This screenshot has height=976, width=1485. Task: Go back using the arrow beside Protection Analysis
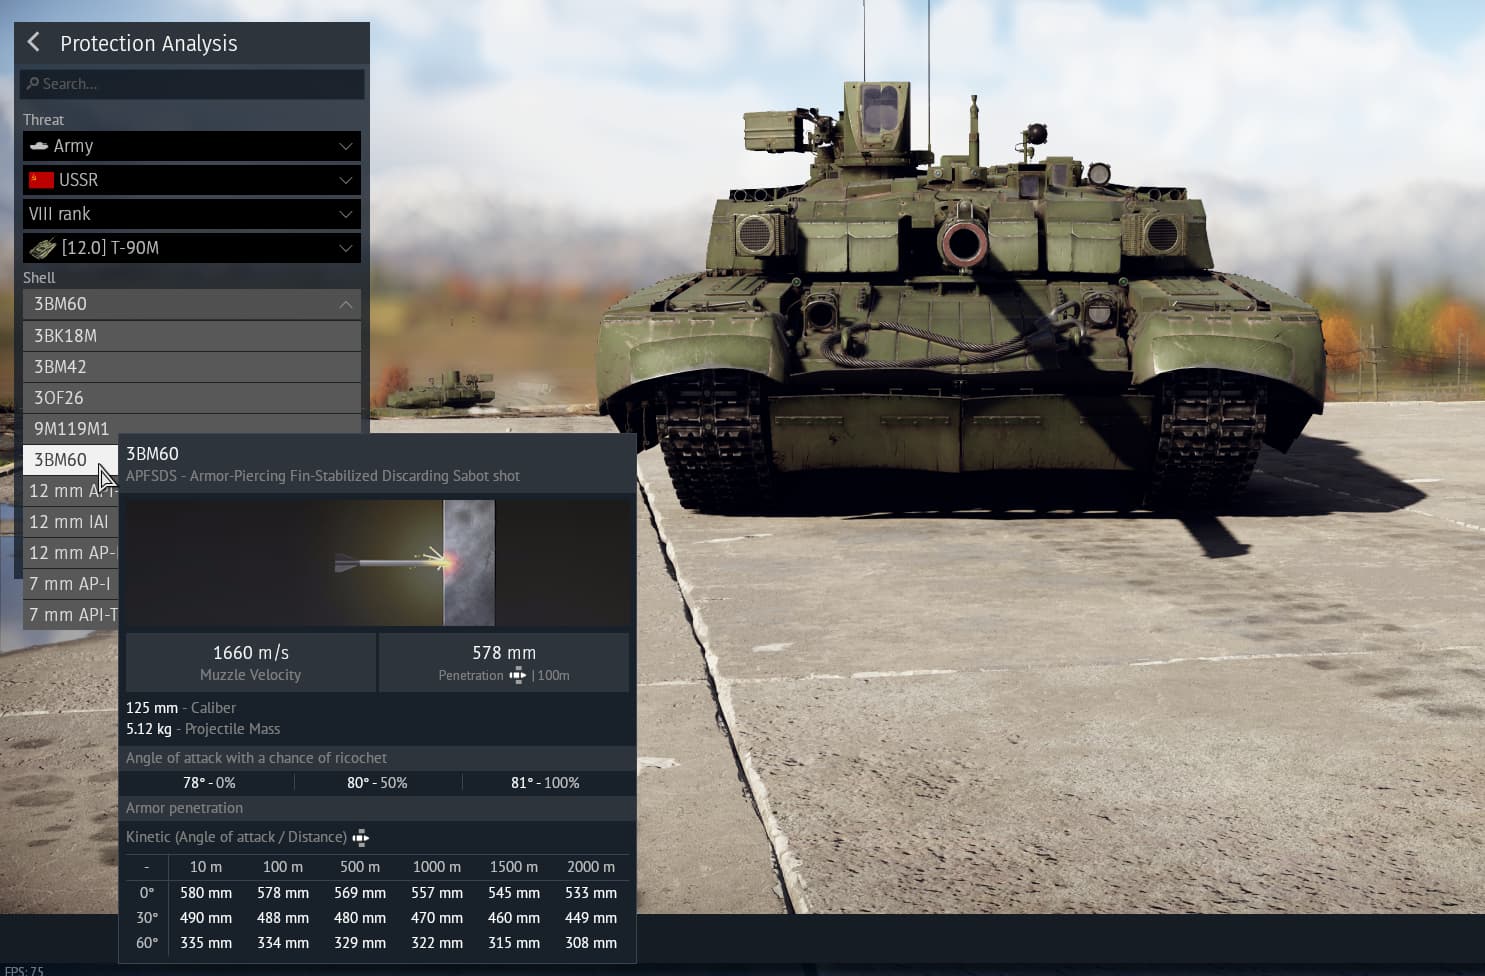pos(34,42)
